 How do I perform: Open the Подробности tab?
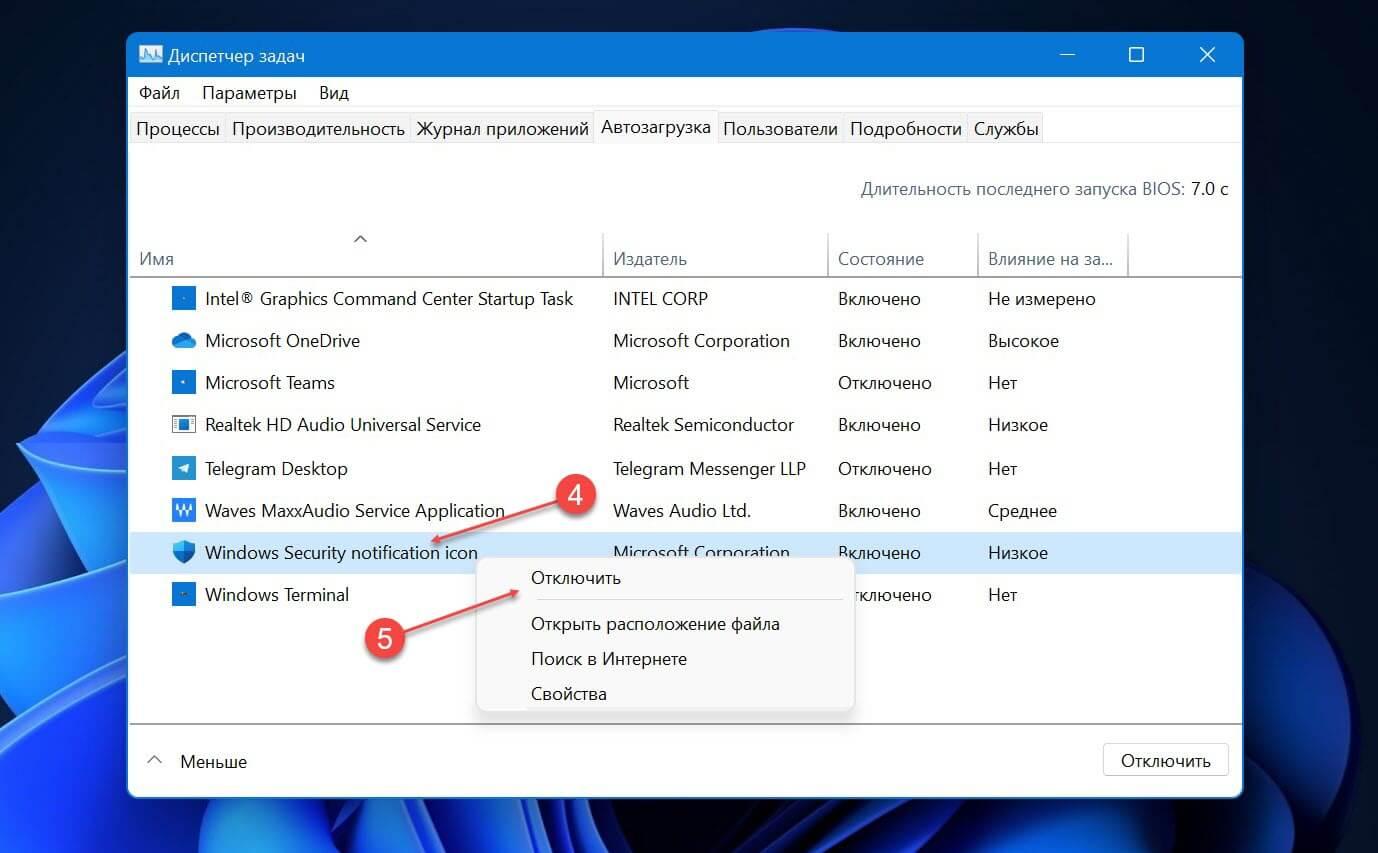coord(905,128)
